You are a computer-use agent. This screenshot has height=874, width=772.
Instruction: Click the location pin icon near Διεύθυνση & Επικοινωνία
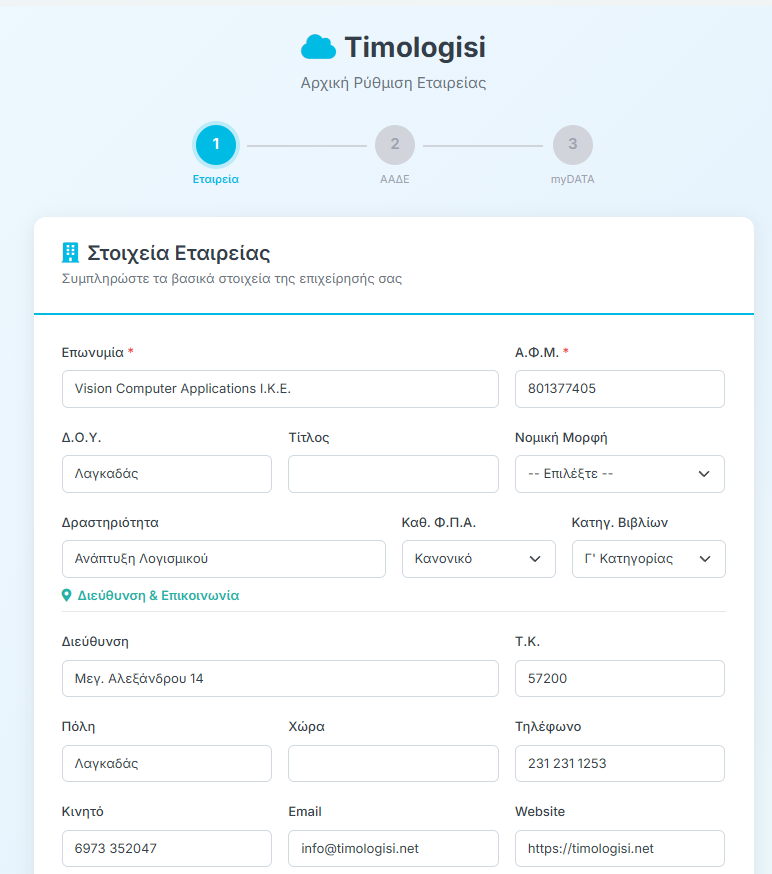[x=67, y=595]
